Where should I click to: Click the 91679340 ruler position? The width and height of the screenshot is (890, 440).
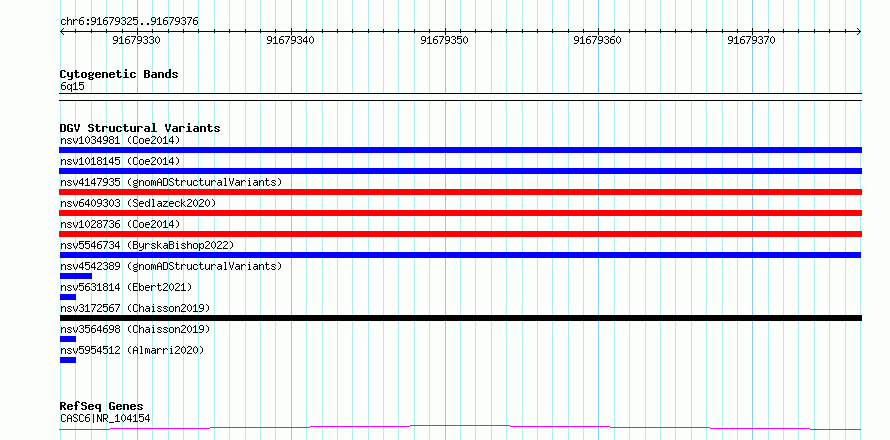point(290,40)
